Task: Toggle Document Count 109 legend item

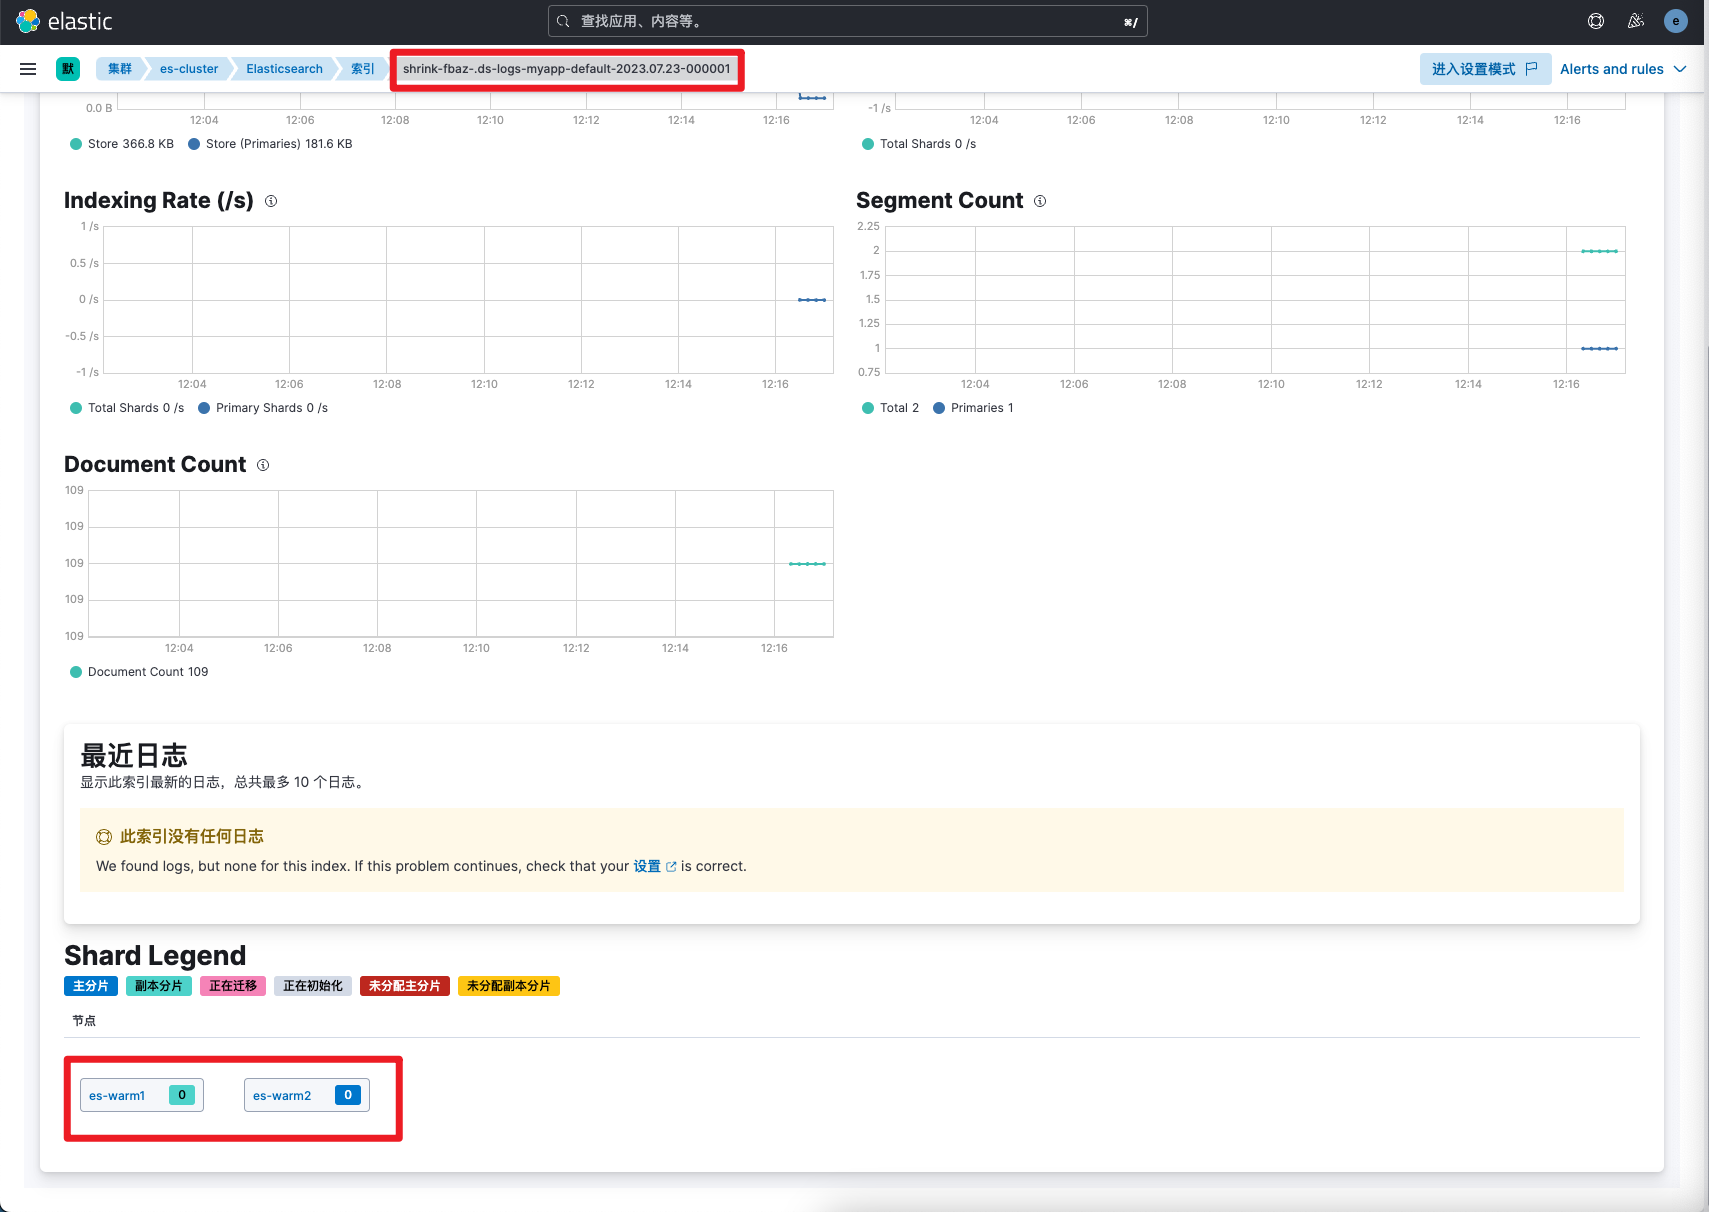Action: 139,672
